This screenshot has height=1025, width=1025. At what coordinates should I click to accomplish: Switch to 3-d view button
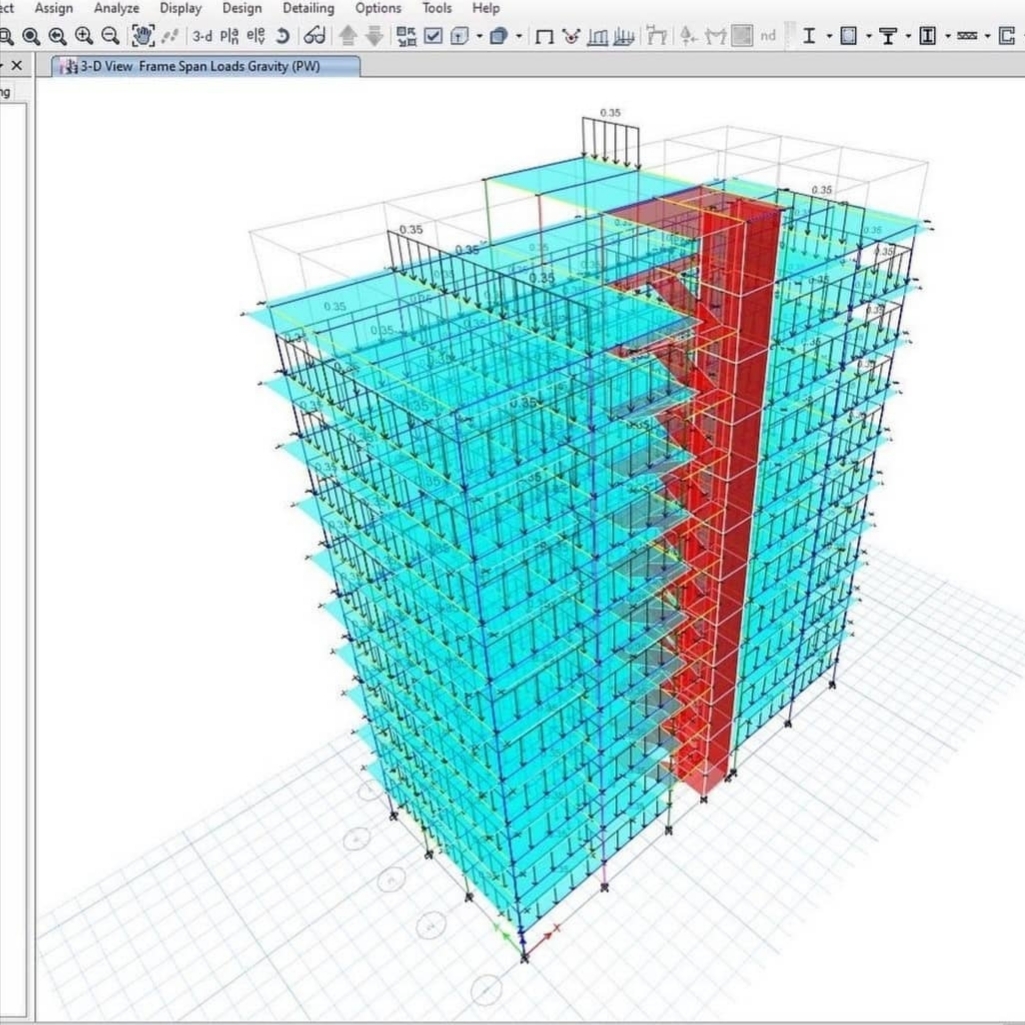[x=202, y=36]
